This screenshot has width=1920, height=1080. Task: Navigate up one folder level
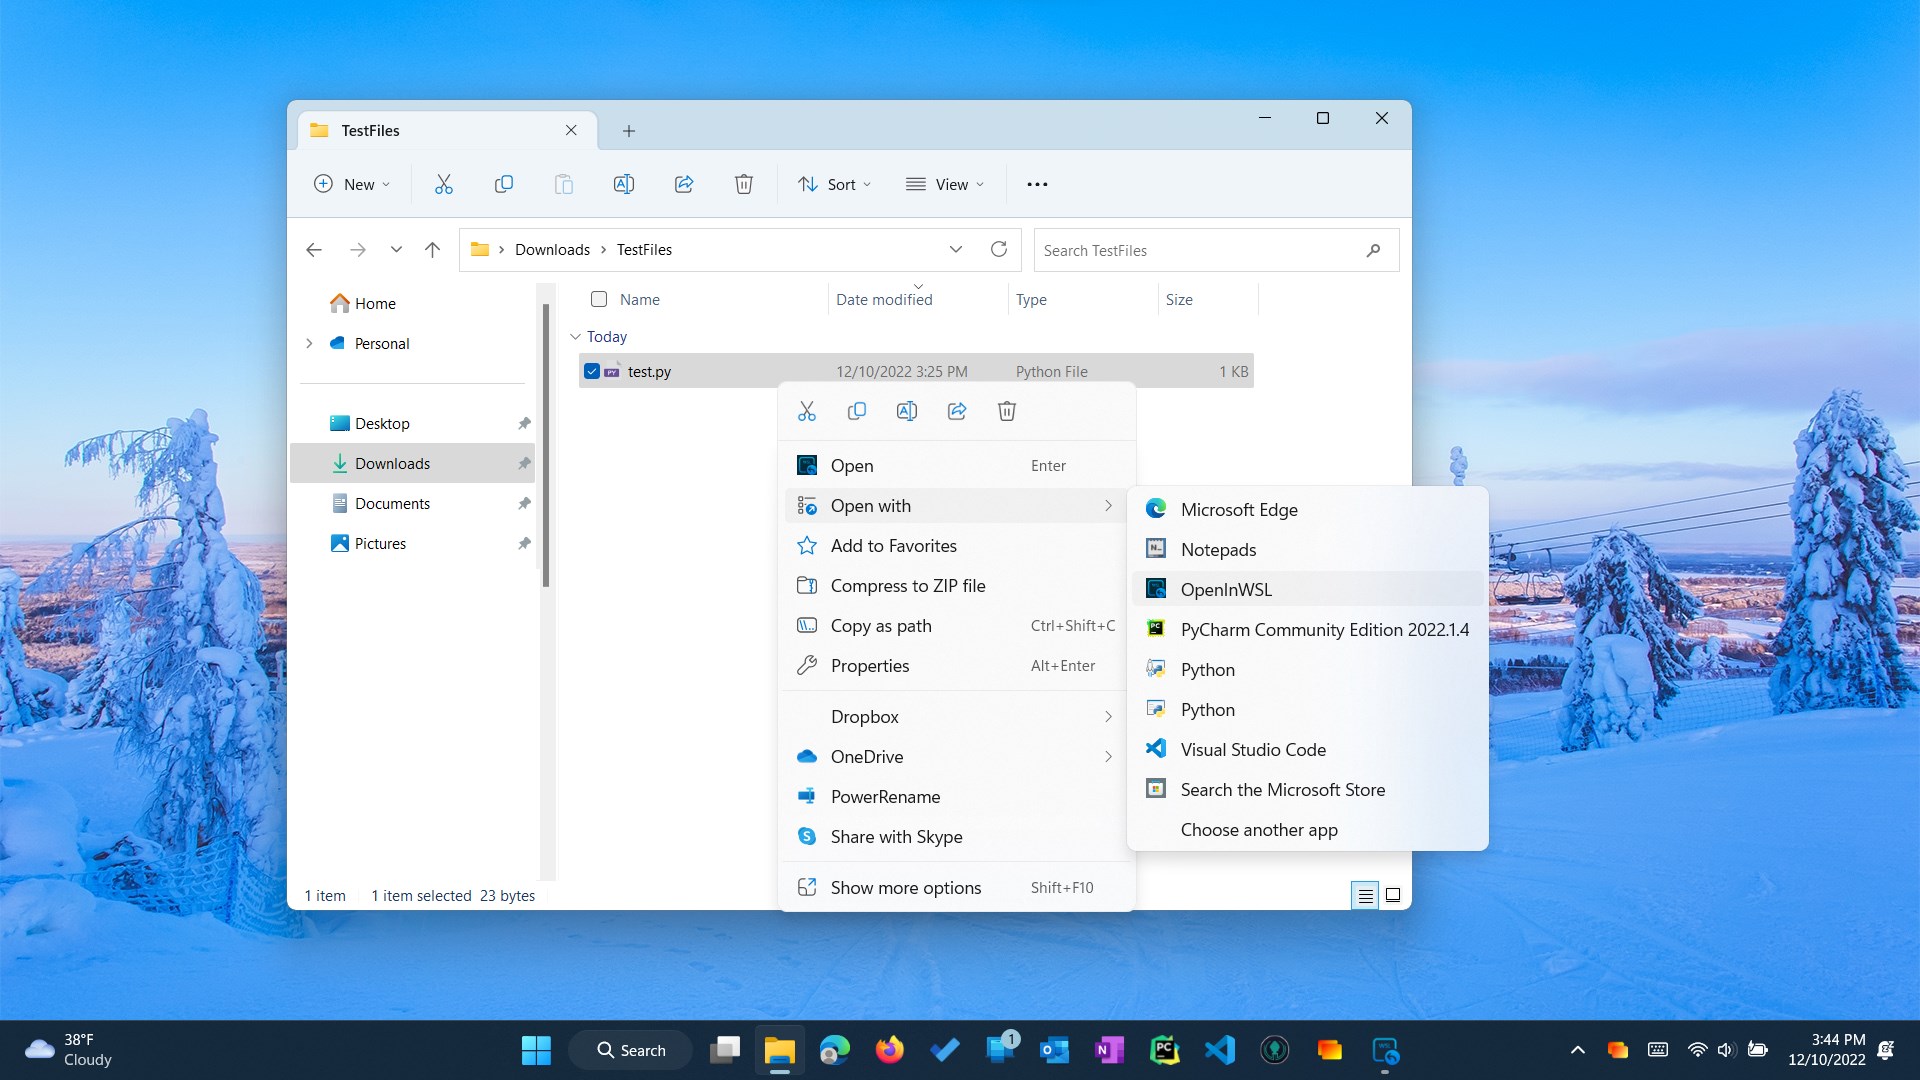point(432,250)
